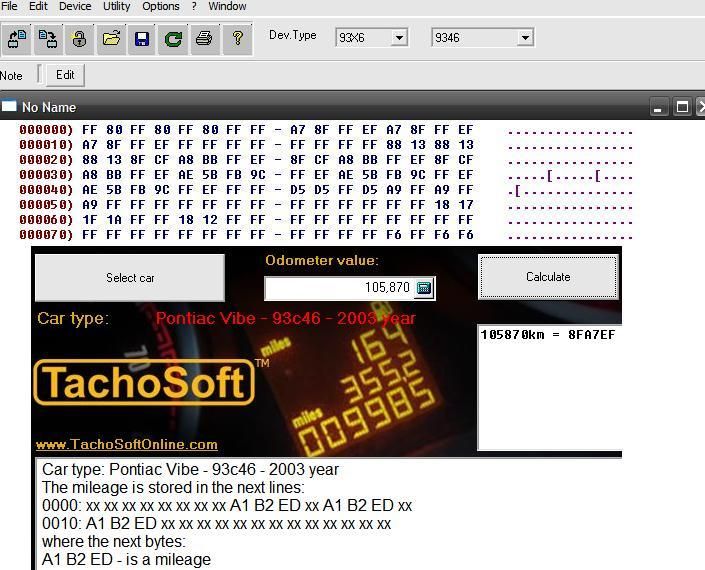Image resolution: width=705 pixels, height=570 pixels.
Task: Click the Edit note button
Action: [x=65, y=75]
